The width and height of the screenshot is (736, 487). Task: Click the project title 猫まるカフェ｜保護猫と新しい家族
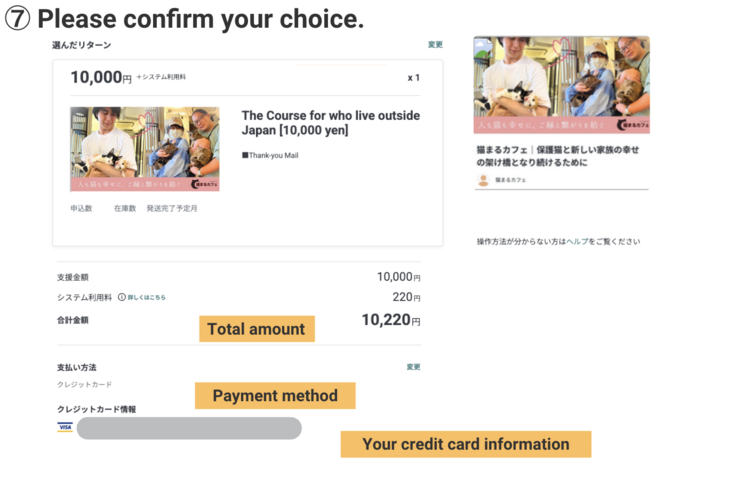[x=557, y=156]
